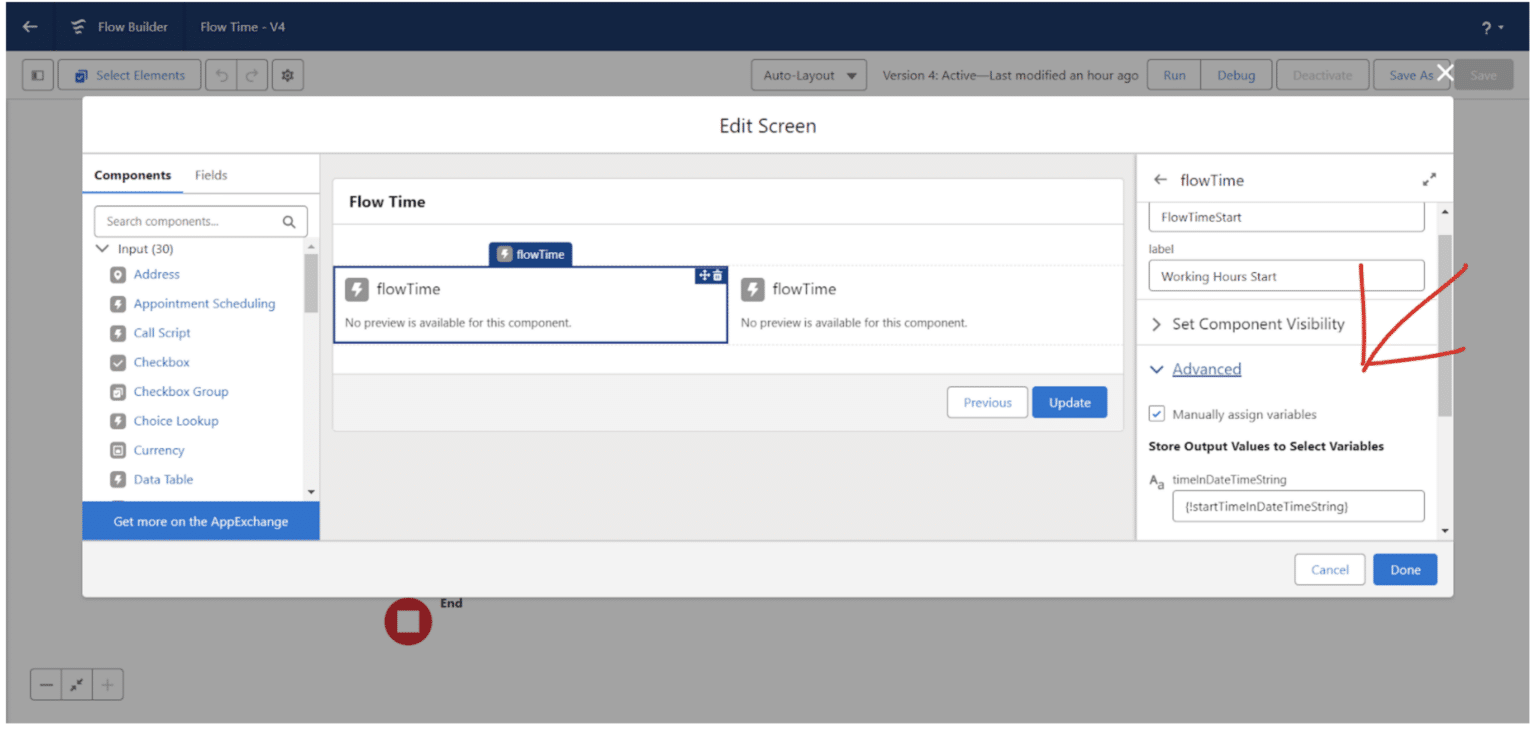Click the Working Hours Start label field
This screenshot has height=729, width=1536.
click(x=1285, y=276)
